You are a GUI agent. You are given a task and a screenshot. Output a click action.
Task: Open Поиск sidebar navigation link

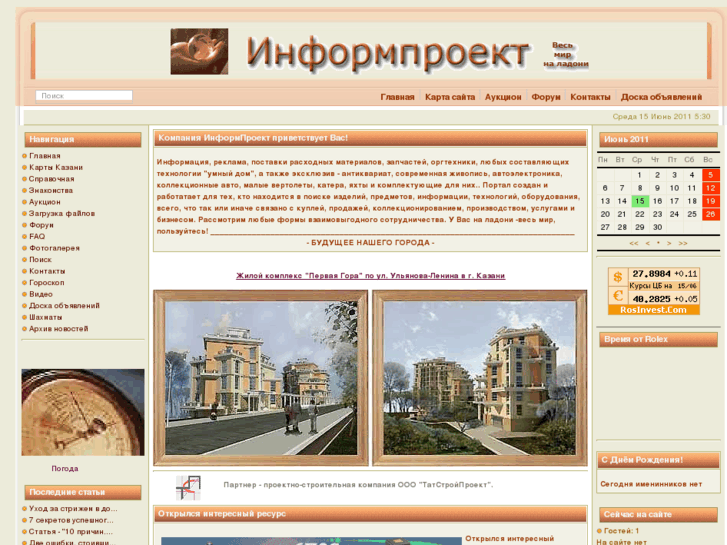pos(40,260)
